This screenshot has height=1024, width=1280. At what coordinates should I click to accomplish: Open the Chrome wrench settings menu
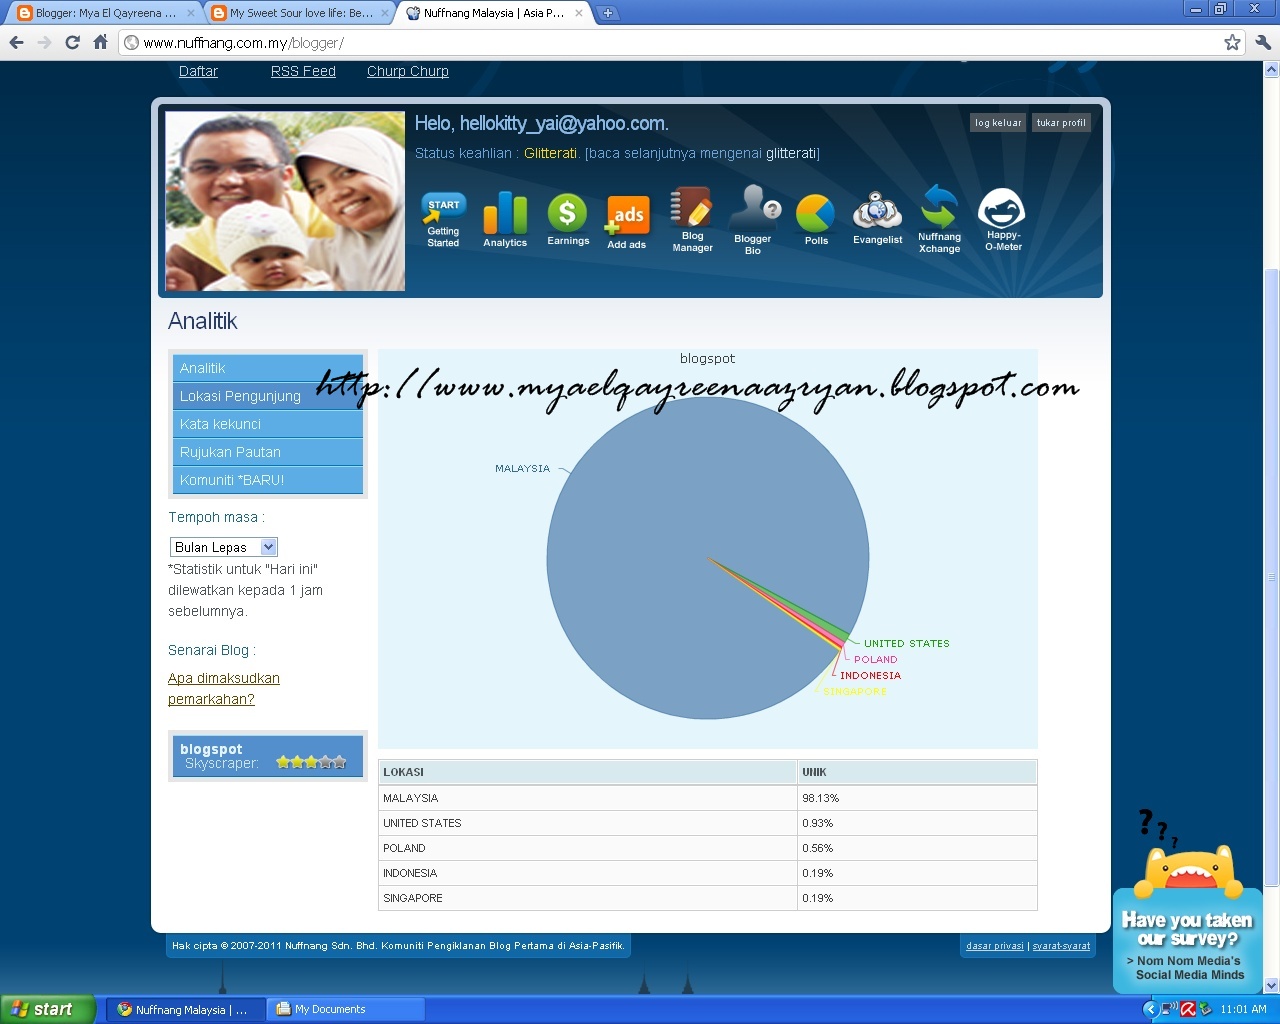point(1262,42)
